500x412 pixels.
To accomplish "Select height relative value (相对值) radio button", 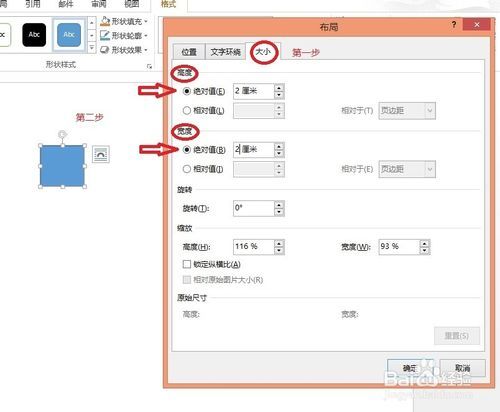I will [x=187, y=110].
